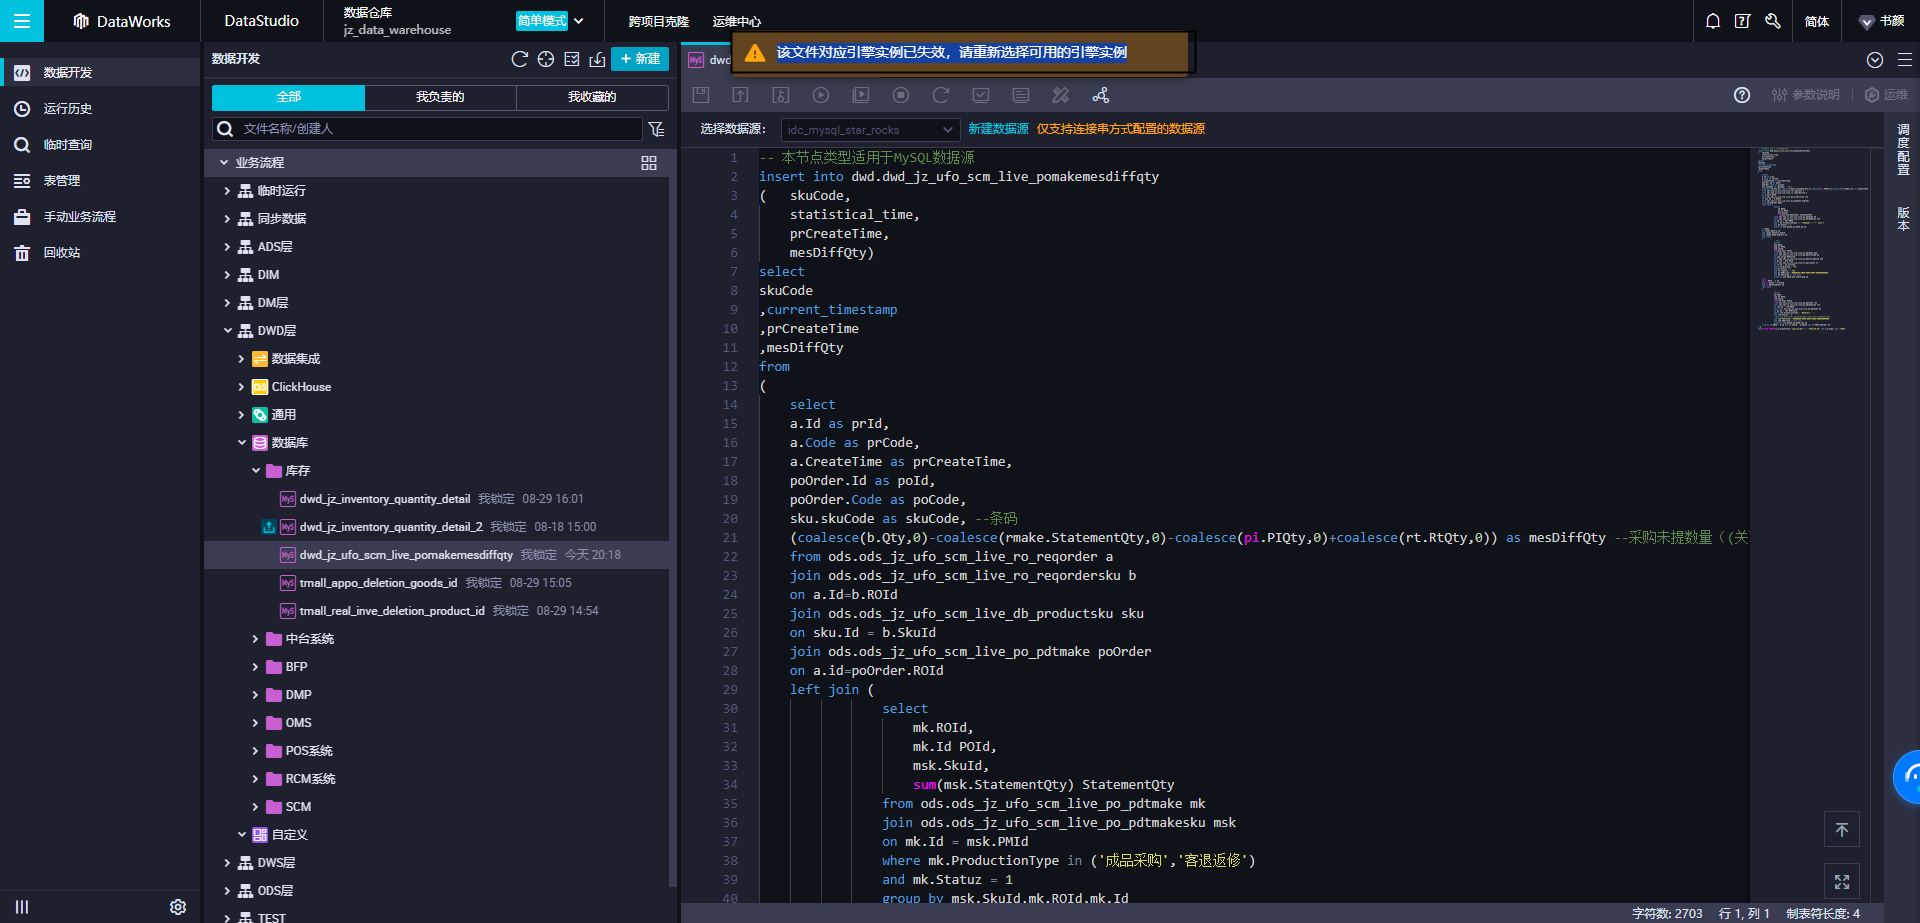The height and width of the screenshot is (923, 1920).
Task: Open the 版本 side panel
Action: coord(1903,219)
